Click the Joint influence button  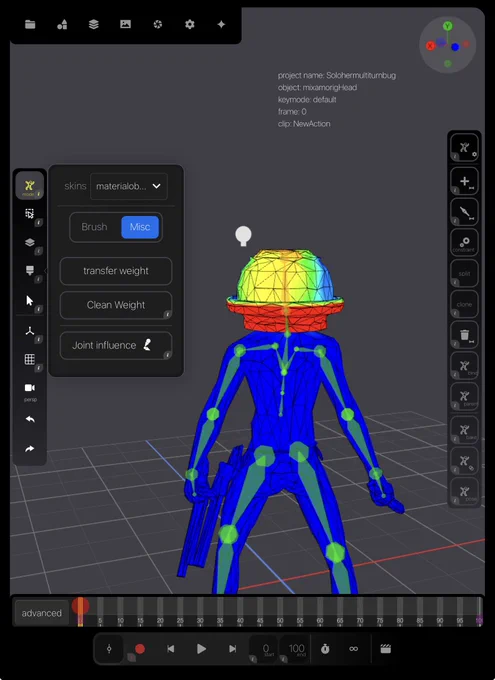click(x=116, y=345)
